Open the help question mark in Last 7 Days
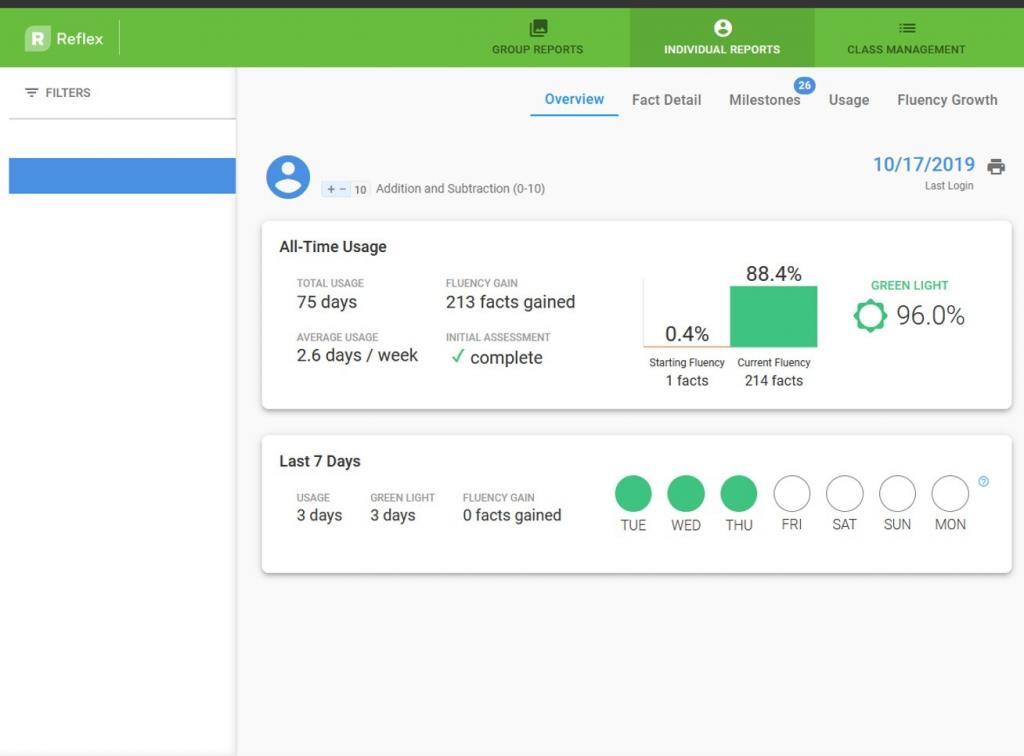 (983, 481)
